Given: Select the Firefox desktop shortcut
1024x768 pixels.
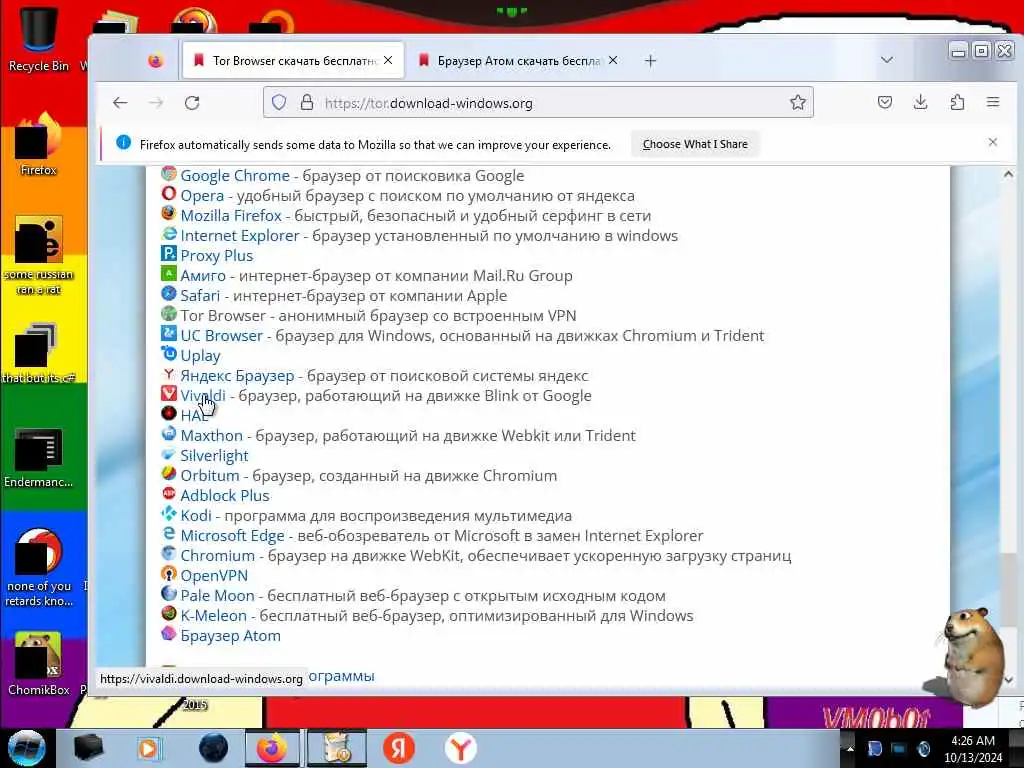Looking at the screenshot, I should (39, 145).
